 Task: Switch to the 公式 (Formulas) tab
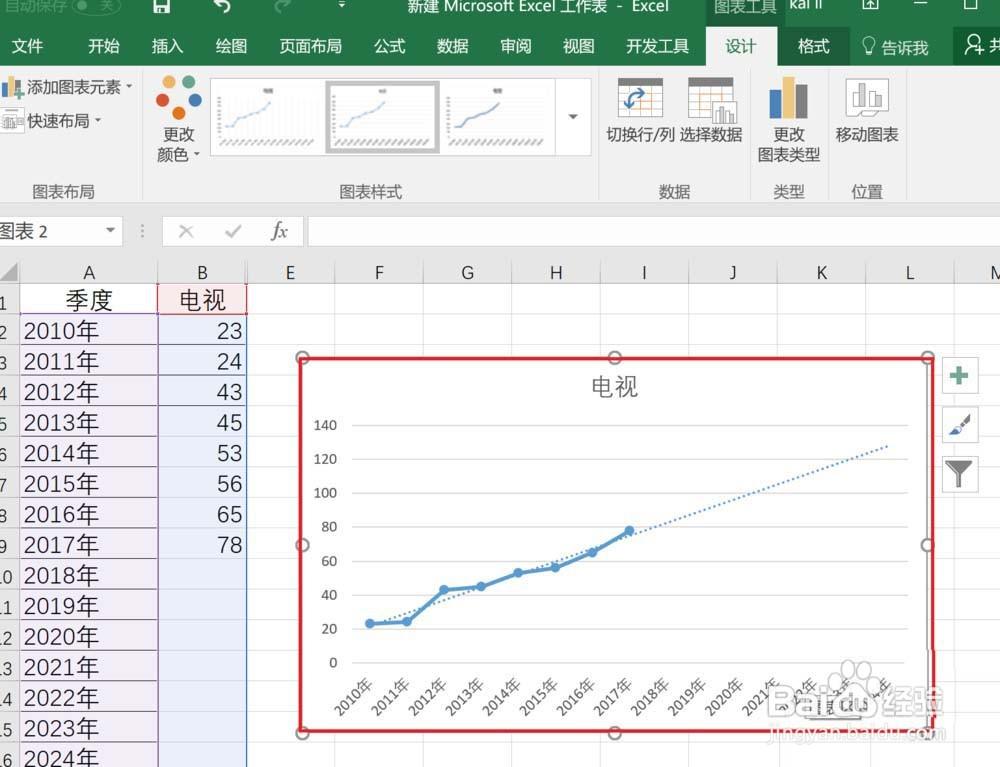click(390, 46)
